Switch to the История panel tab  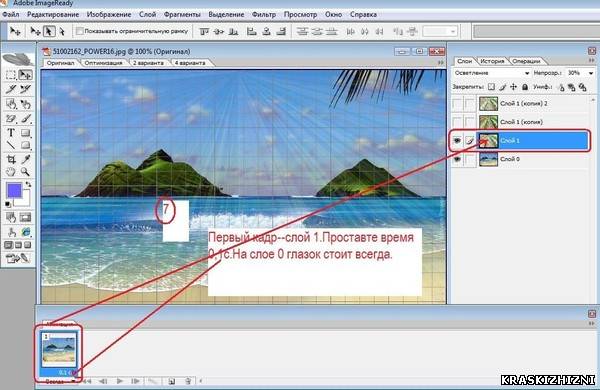pyautogui.click(x=492, y=61)
